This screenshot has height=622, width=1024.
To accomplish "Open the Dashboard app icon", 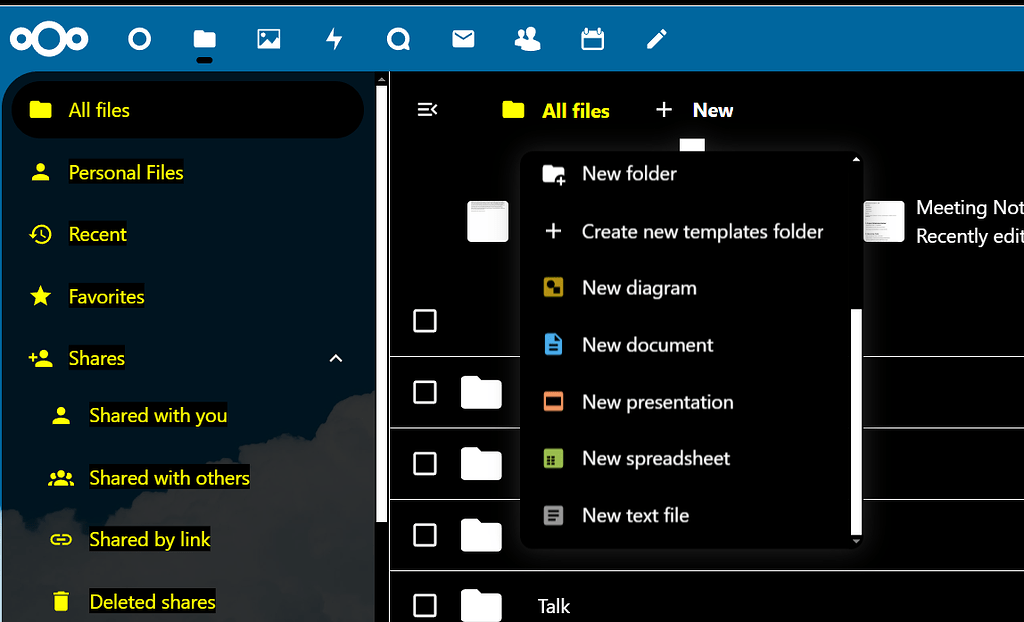I will click(140, 39).
